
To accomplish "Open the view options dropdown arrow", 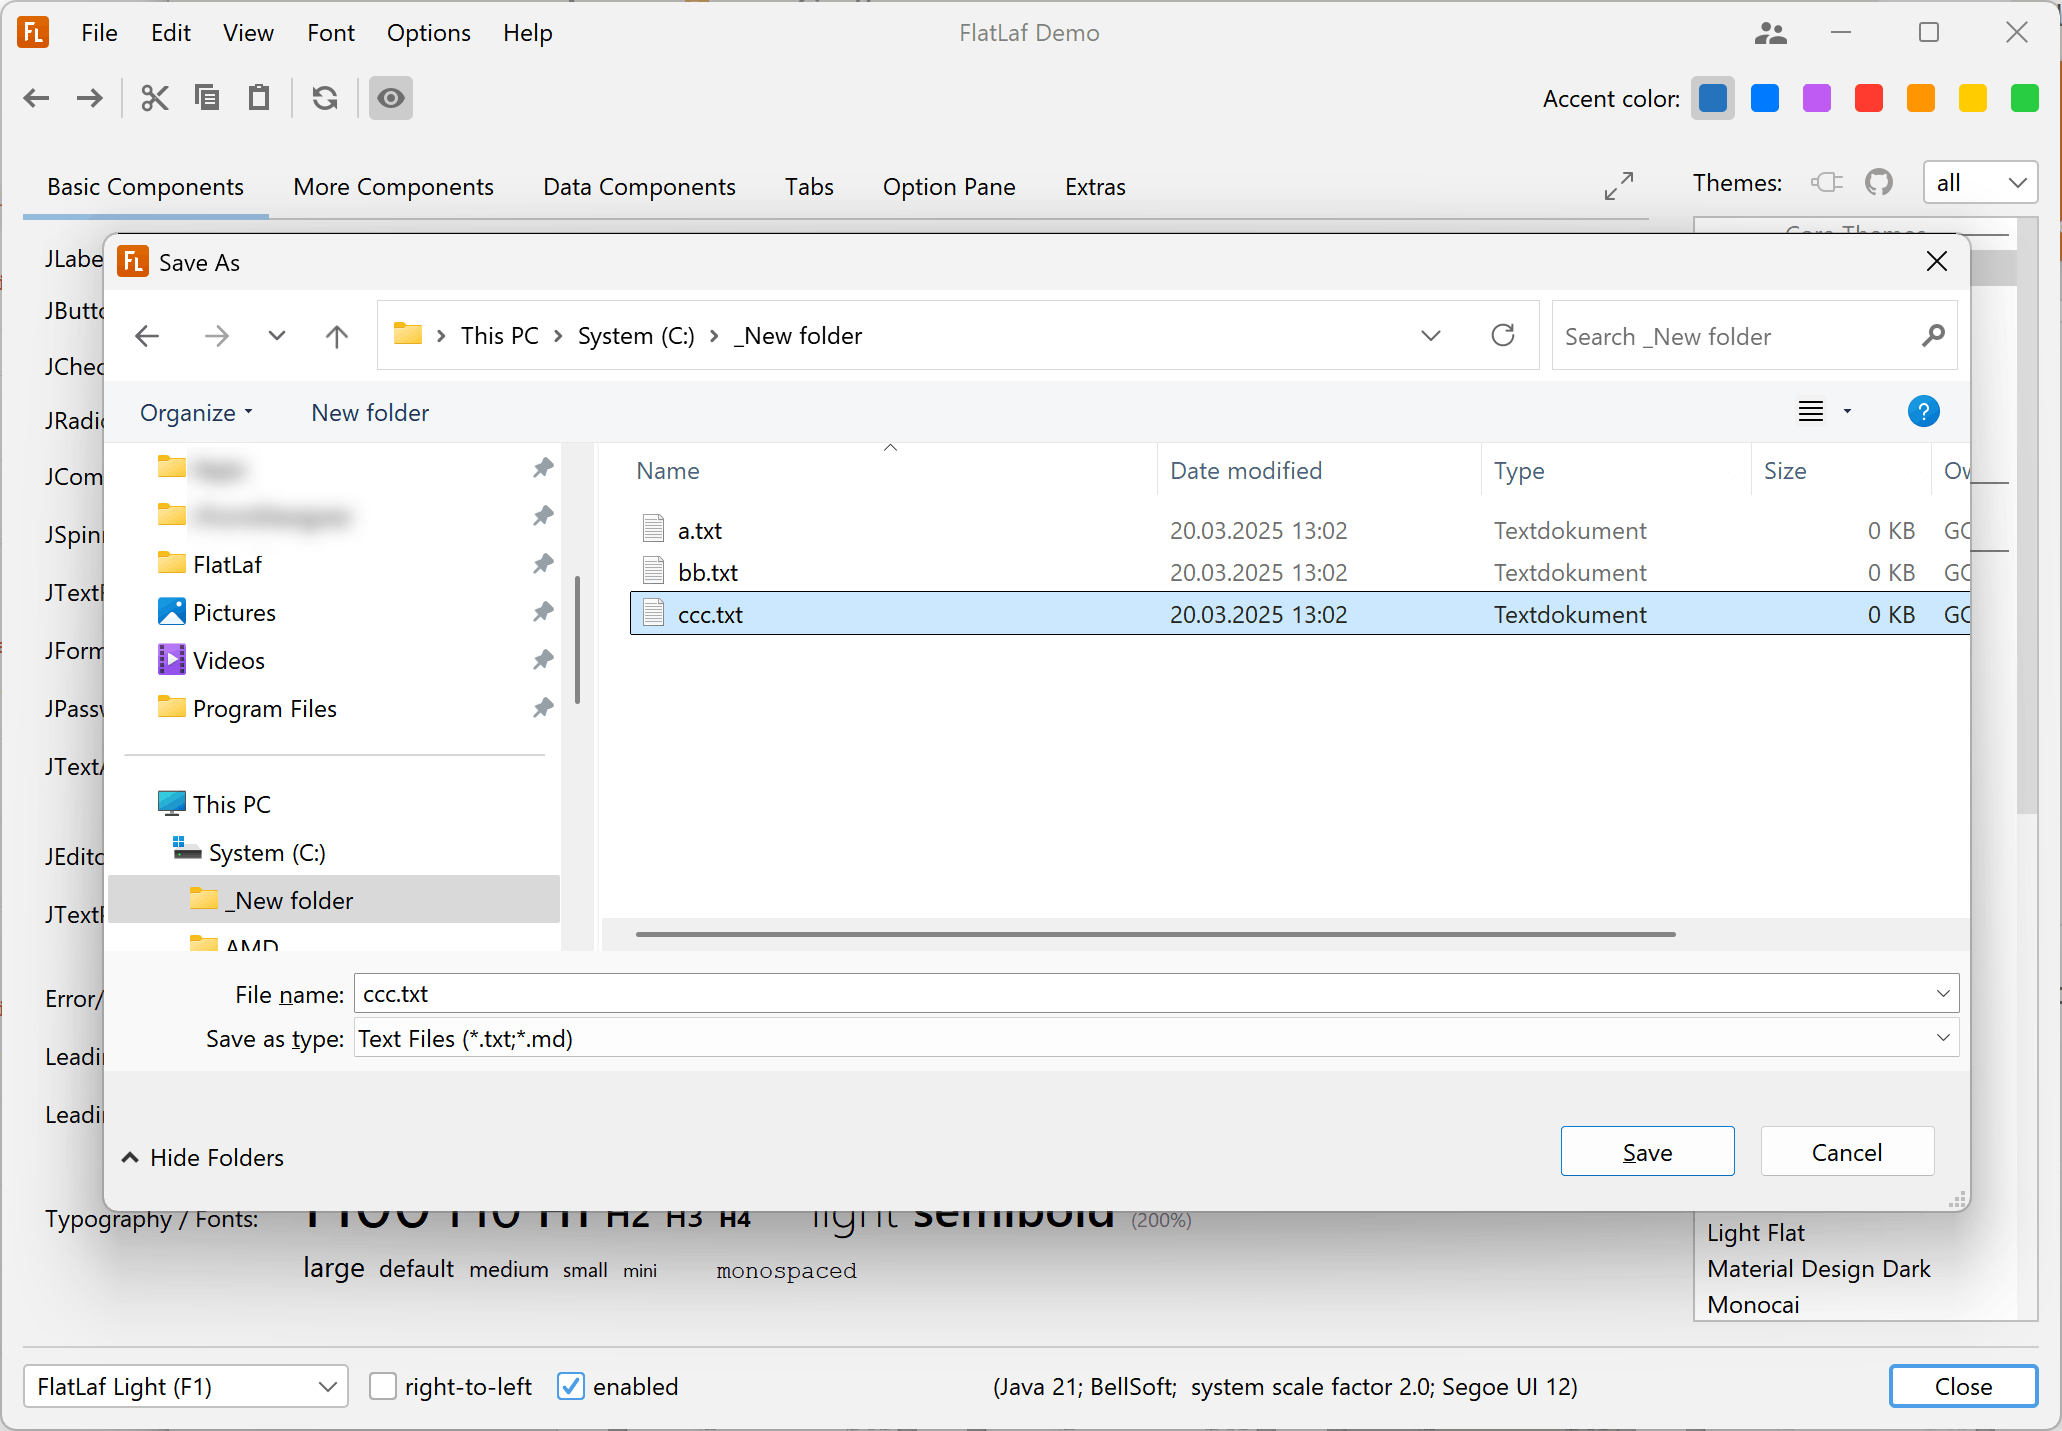I will click(x=1847, y=411).
